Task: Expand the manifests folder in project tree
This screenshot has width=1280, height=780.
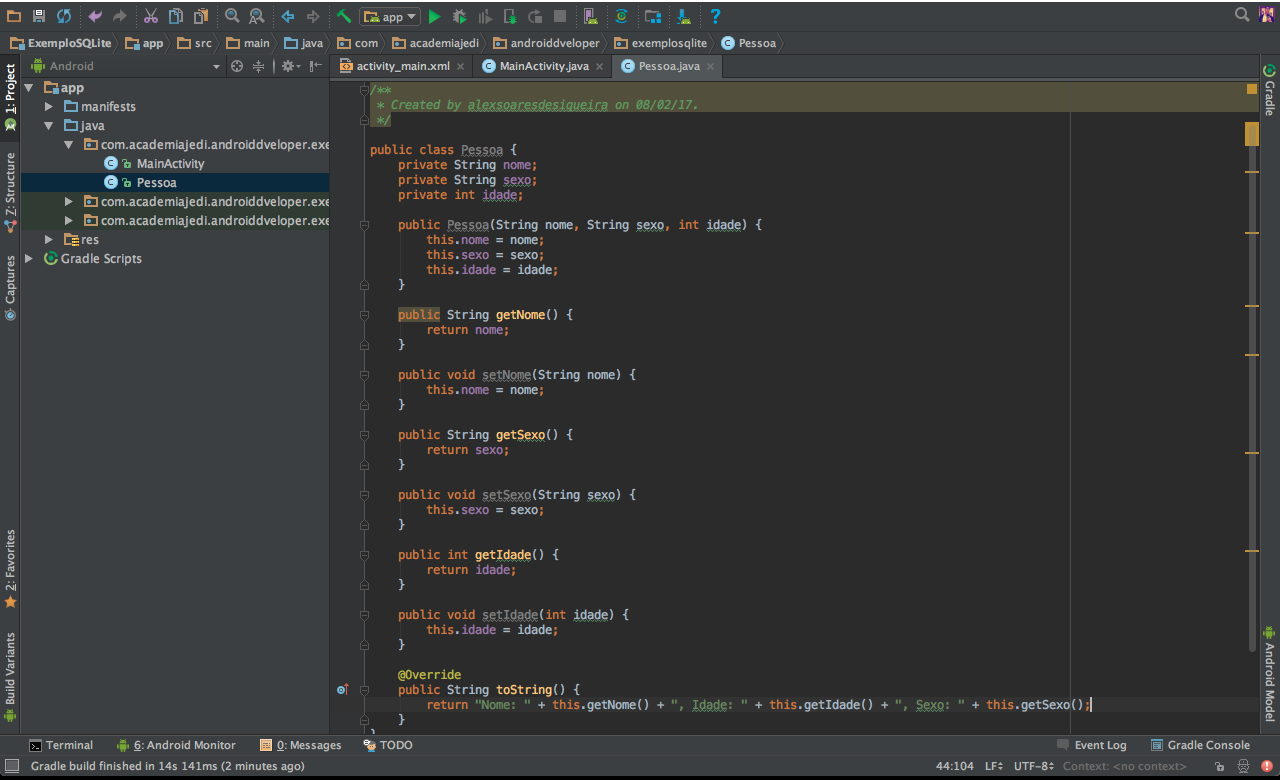Action: 49,106
